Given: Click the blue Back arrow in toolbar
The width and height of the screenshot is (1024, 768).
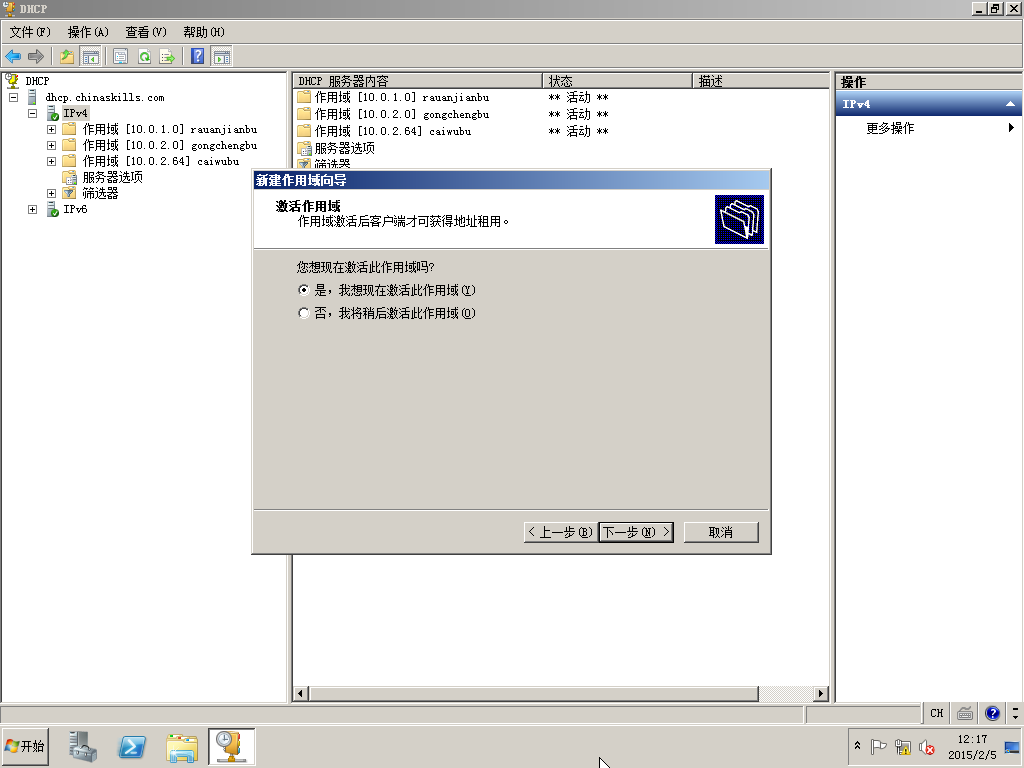Looking at the screenshot, I should tap(13, 57).
